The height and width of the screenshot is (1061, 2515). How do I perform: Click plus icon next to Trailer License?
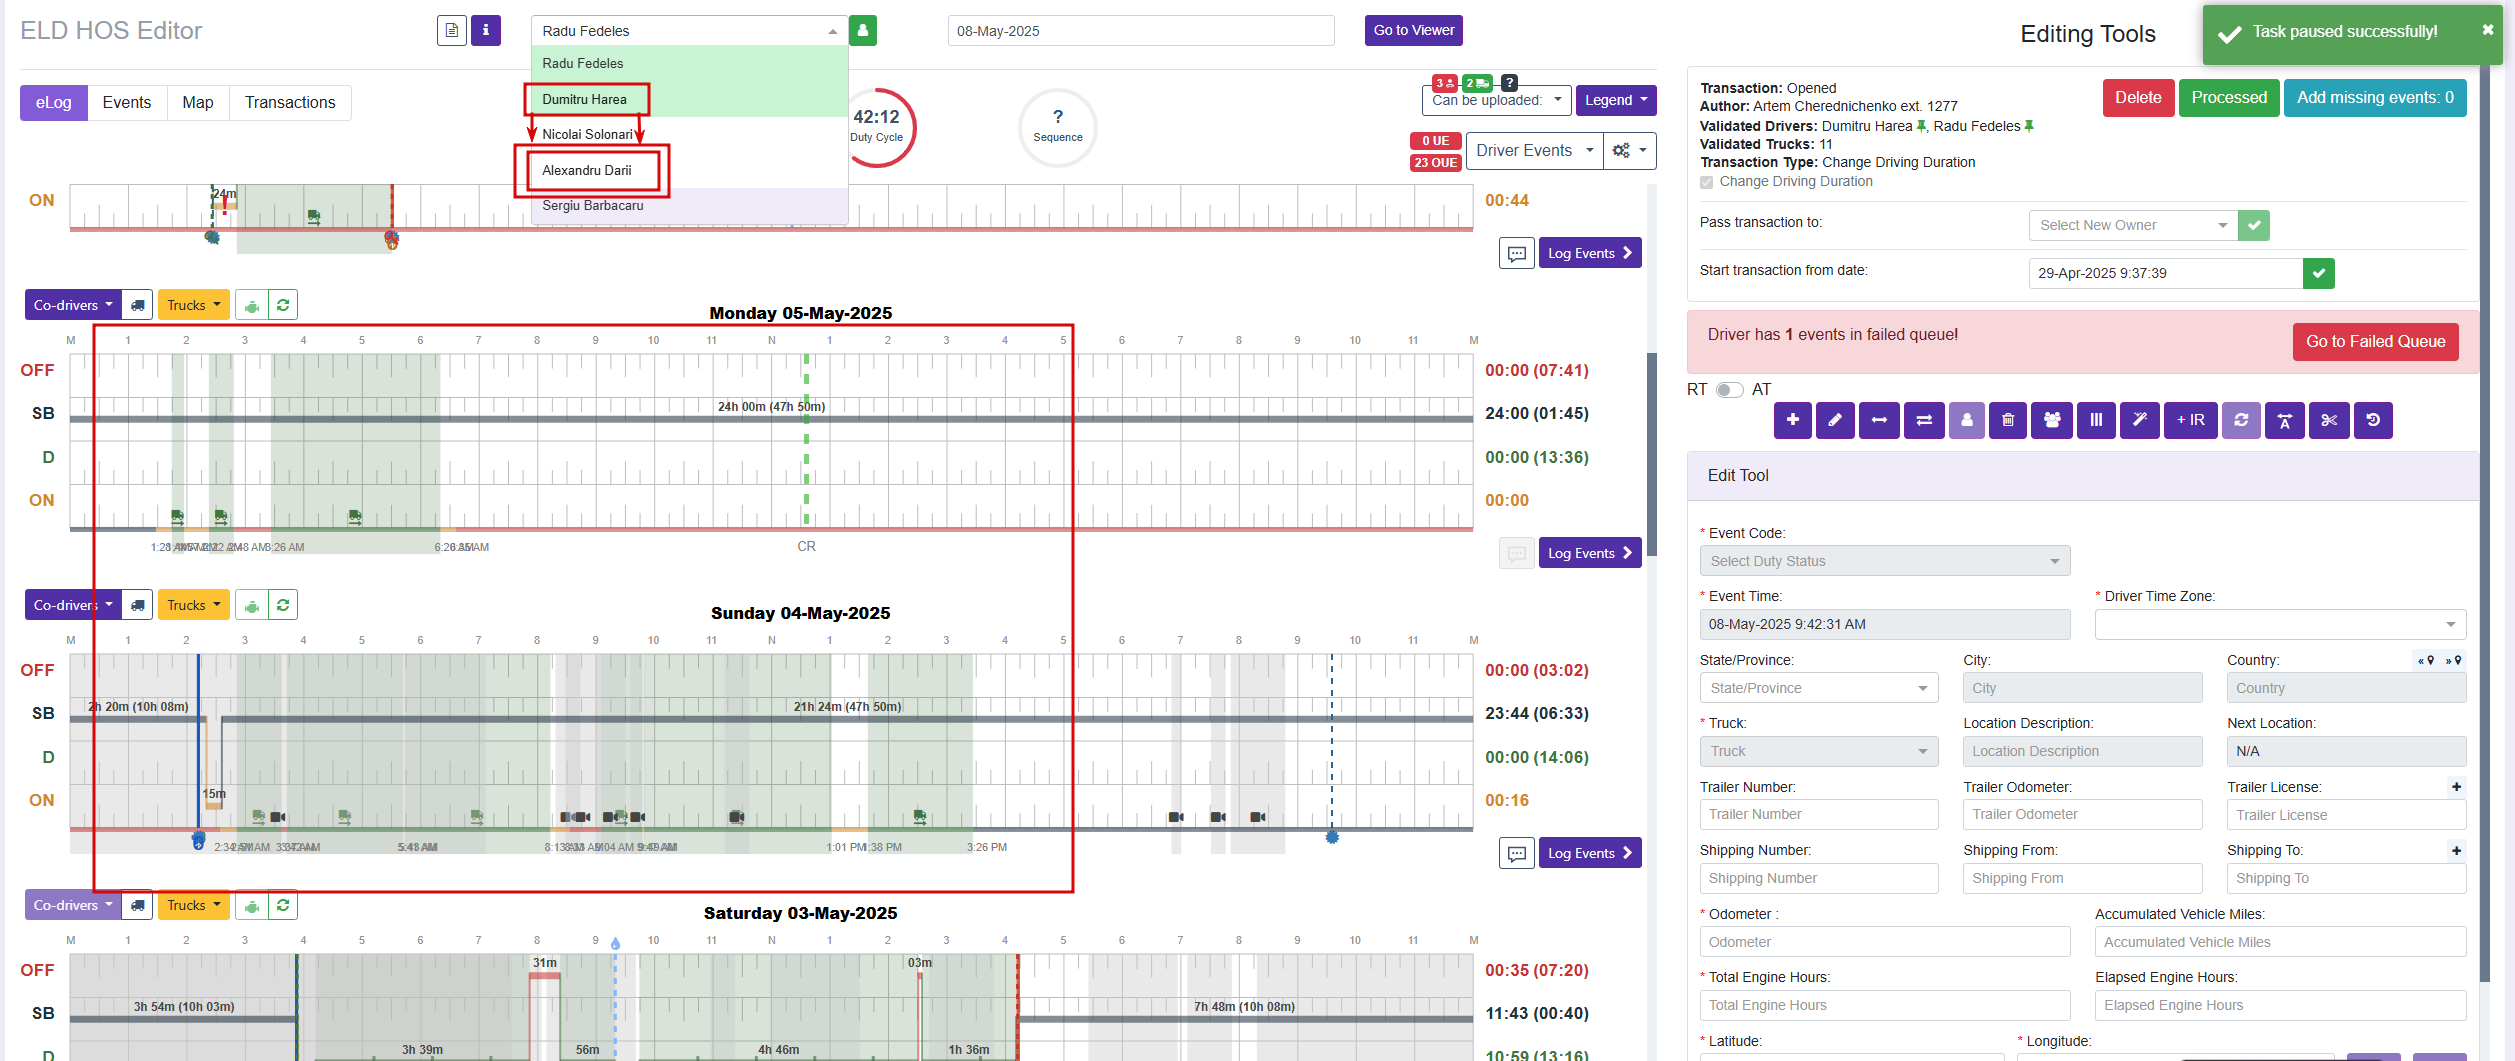[x=2456, y=787]
